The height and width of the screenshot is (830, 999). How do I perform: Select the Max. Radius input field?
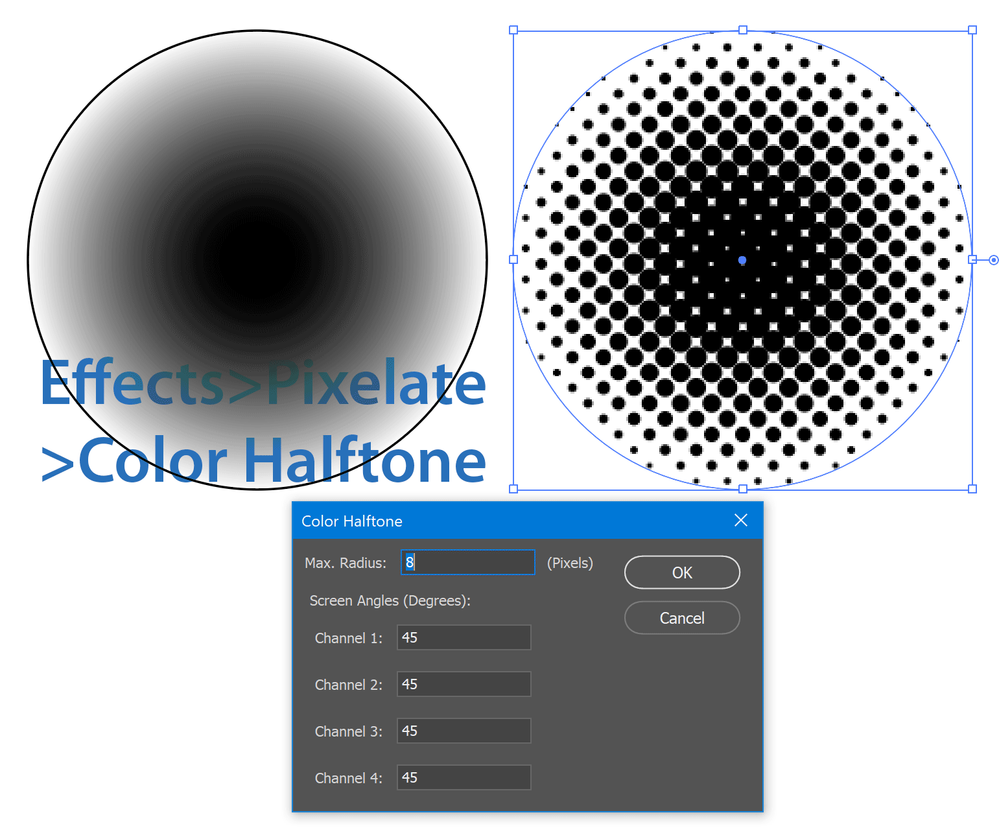[467, 562]
